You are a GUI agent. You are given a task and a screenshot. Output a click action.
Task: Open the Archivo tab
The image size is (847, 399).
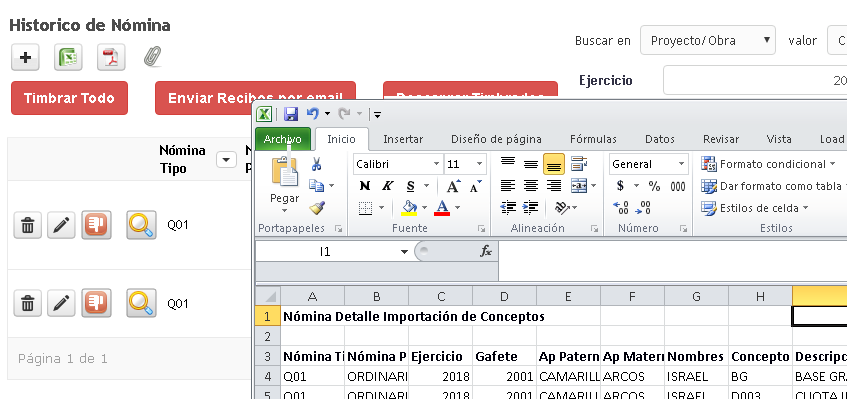[283, 139]
